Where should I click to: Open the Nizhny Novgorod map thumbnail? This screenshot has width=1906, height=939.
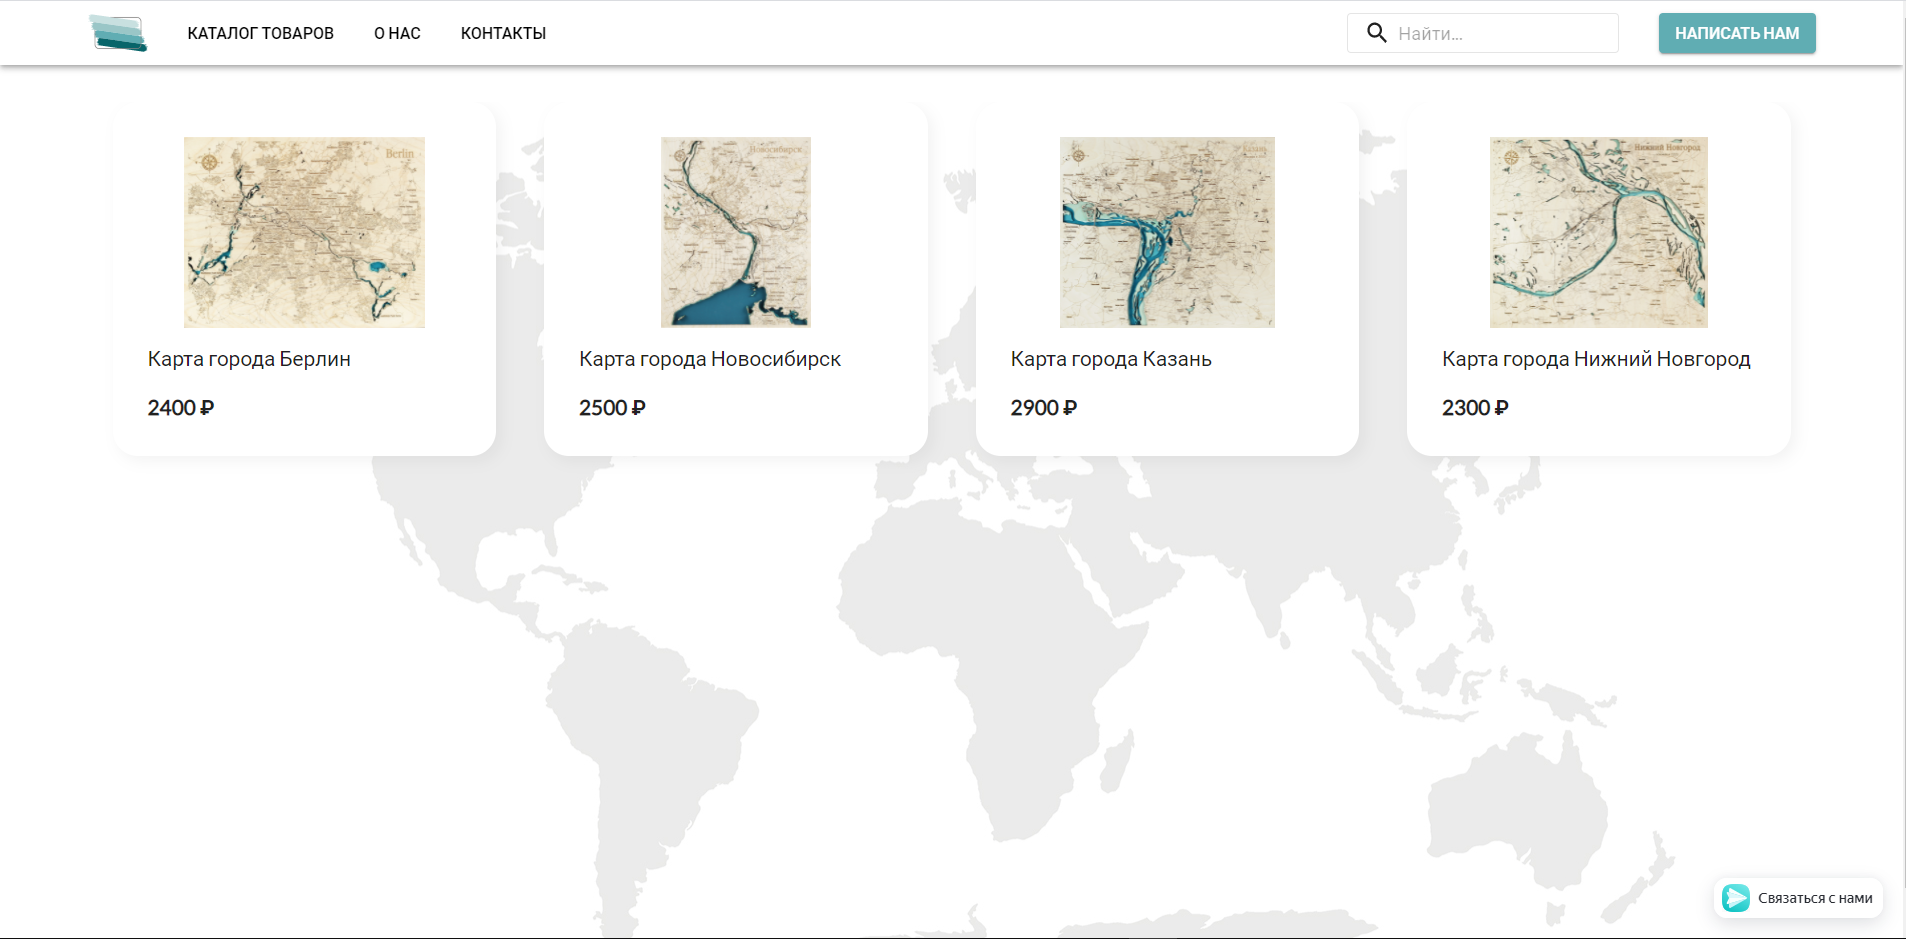click(x=1598, y=232)
